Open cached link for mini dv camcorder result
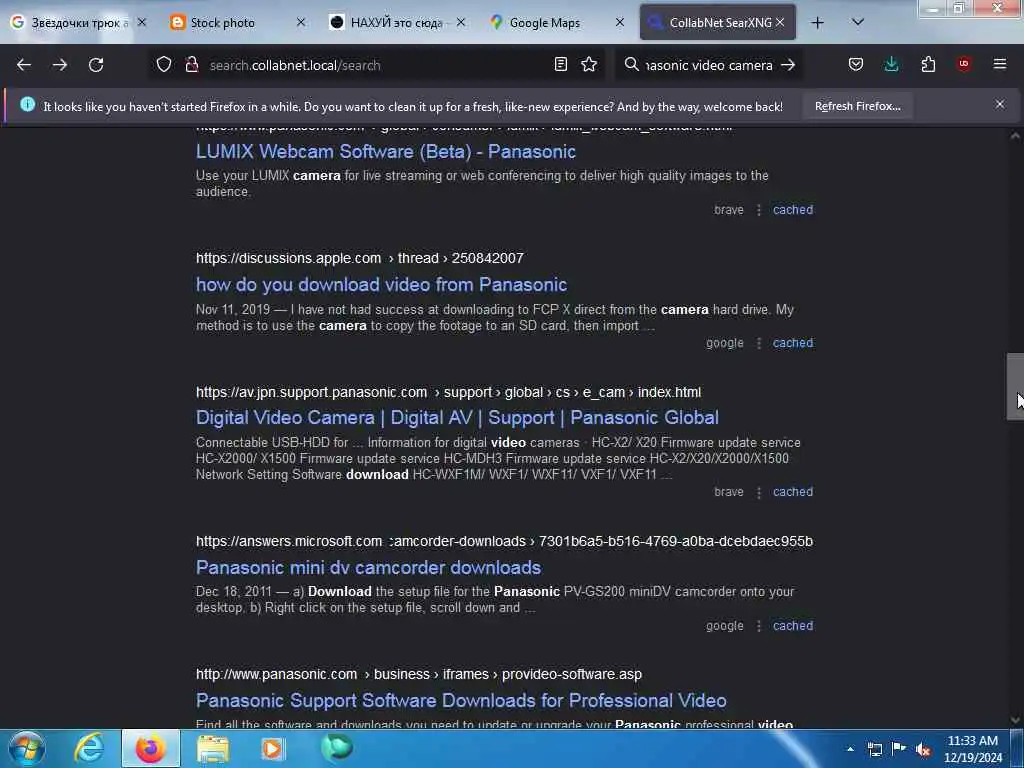Image resolution: width=1024 pixels, height=768 pixels. tap(793, 626)
